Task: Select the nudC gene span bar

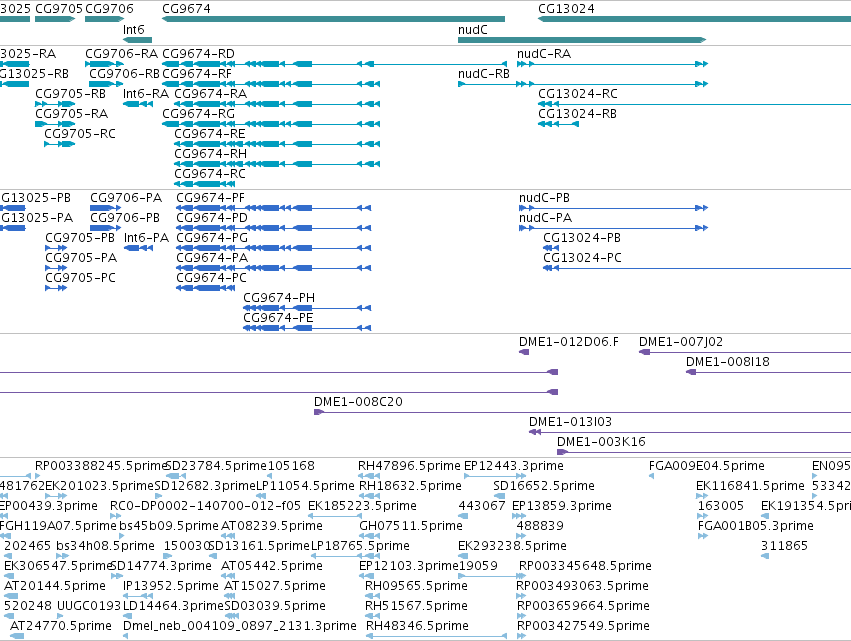Action: pos(582,40)
